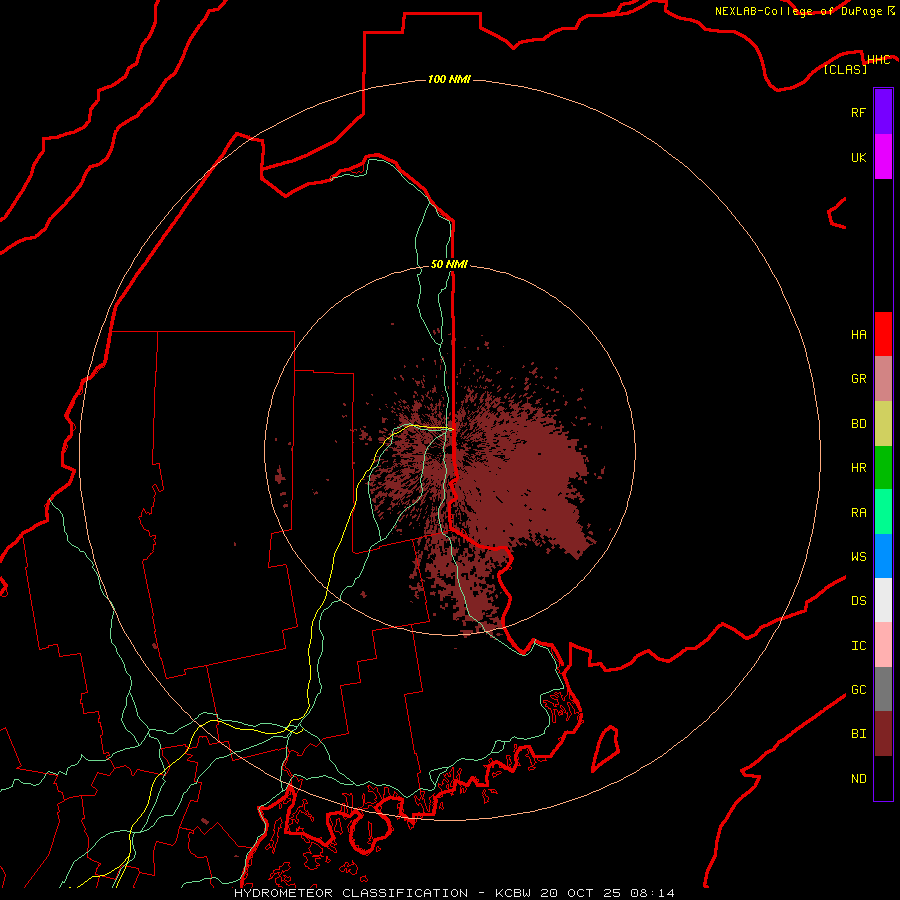This screenshot has width=900, height=900.
Task: Click the UK legend label
Action: (858, 157)
